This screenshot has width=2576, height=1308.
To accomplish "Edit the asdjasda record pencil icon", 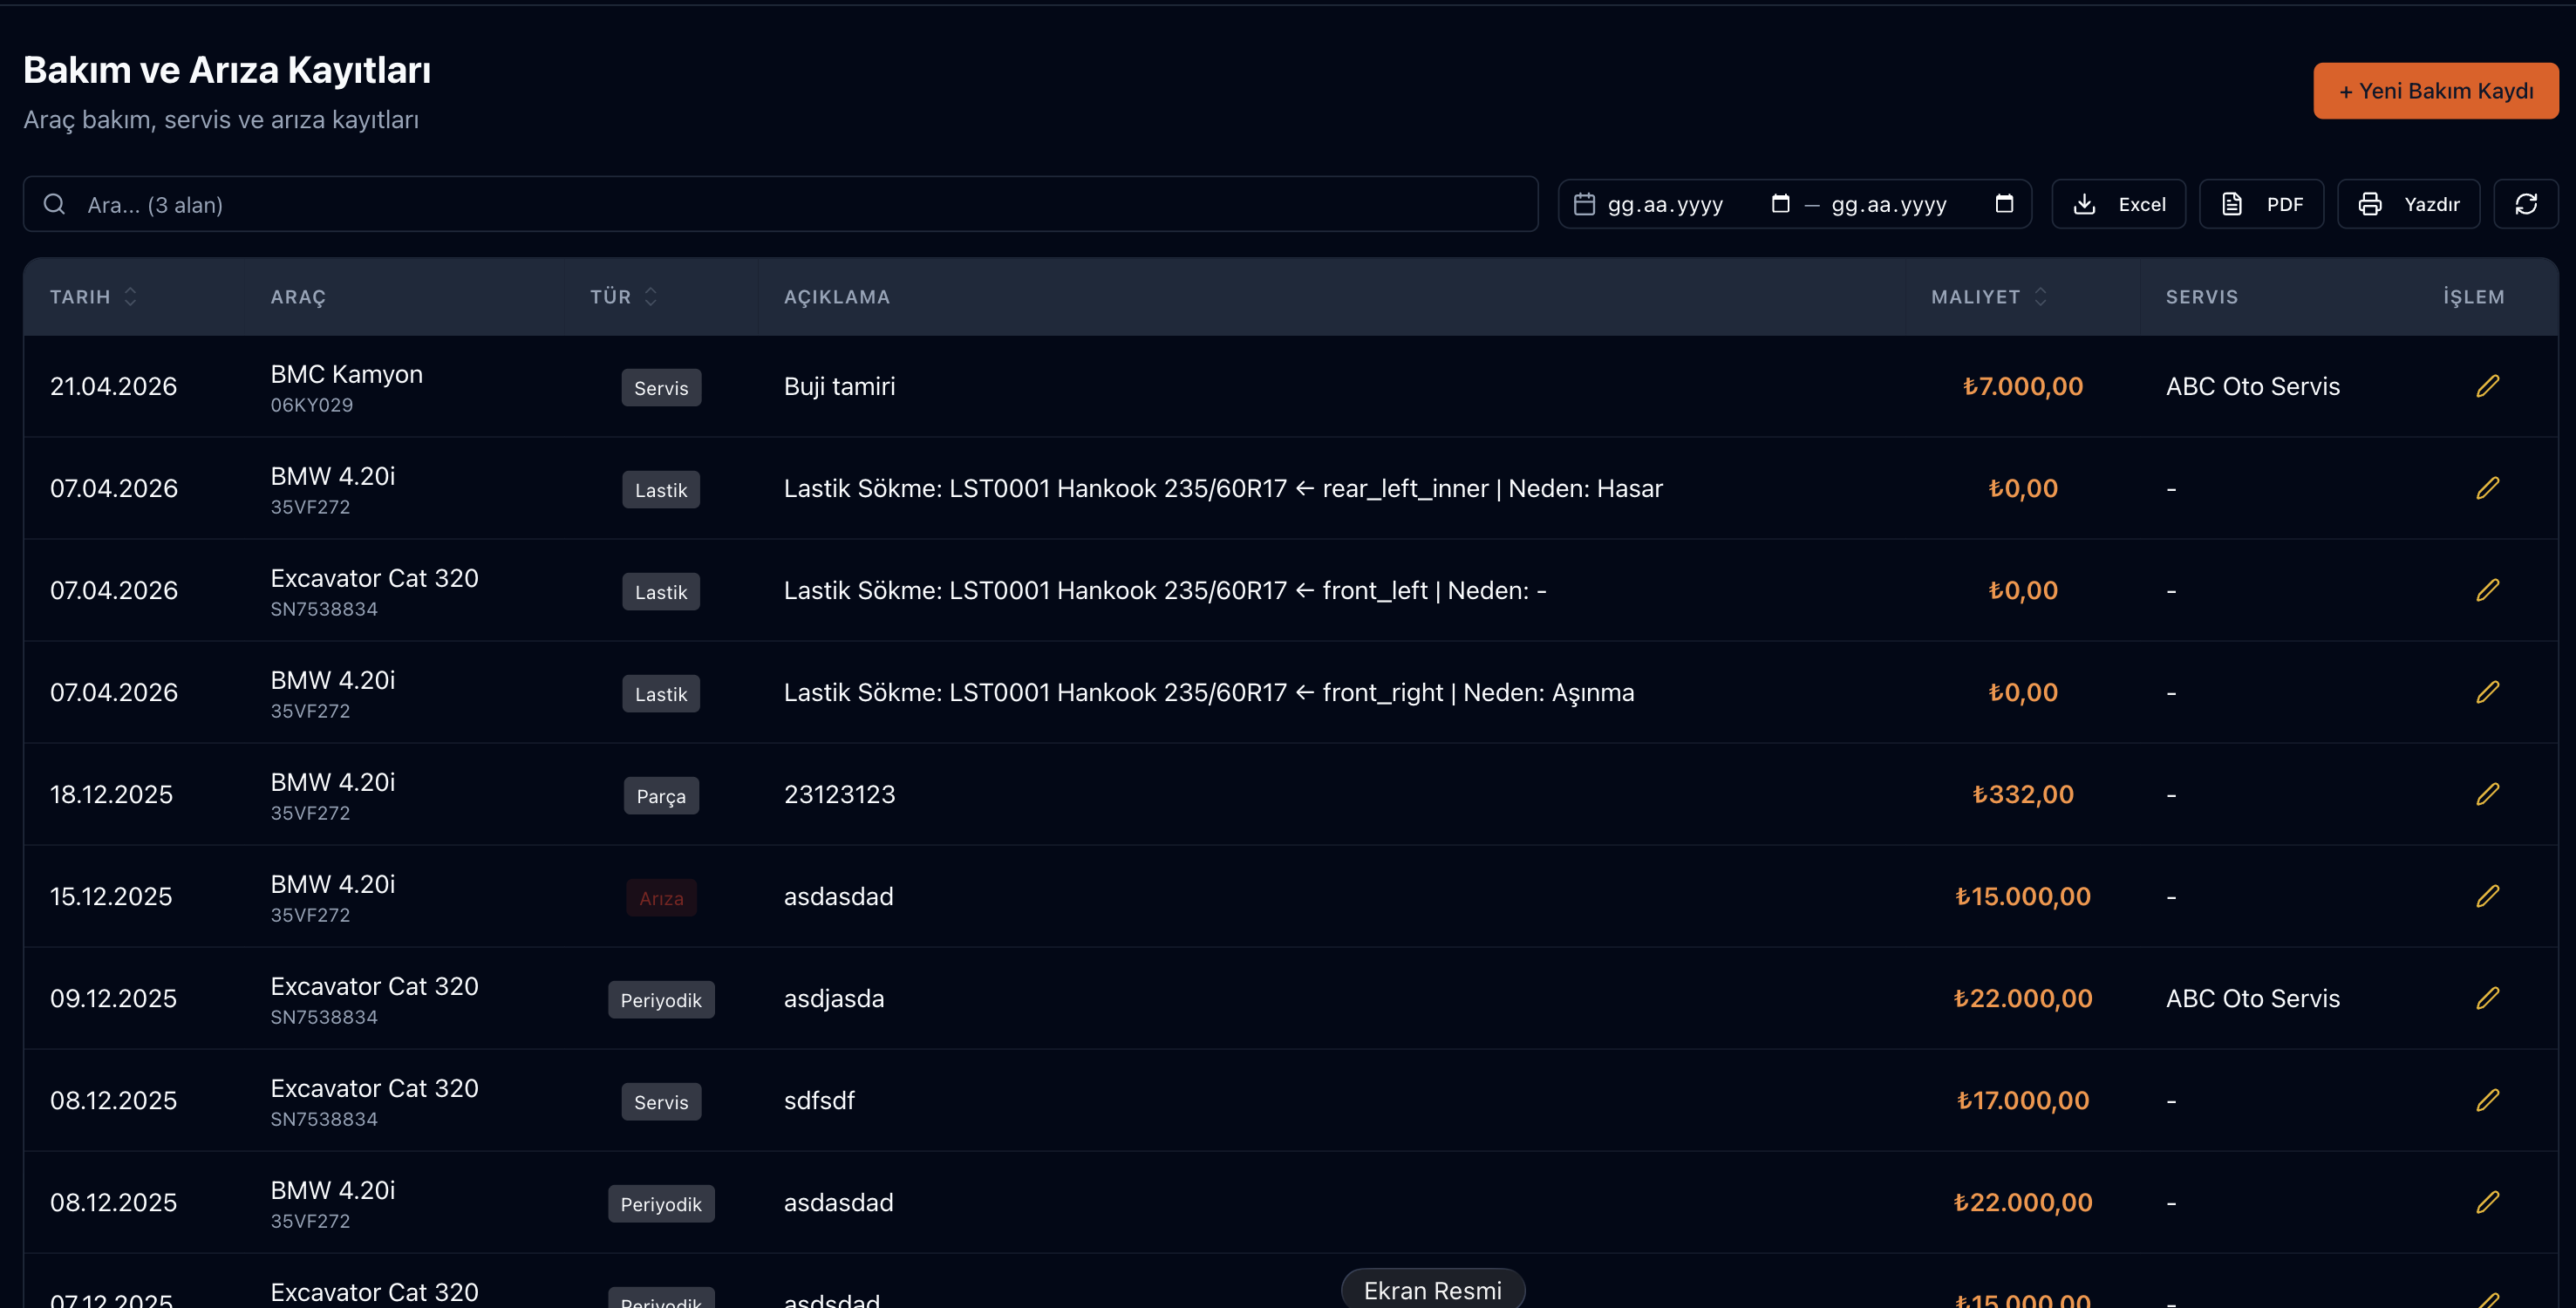I will pyautogui.click(x=2487, y=998).
